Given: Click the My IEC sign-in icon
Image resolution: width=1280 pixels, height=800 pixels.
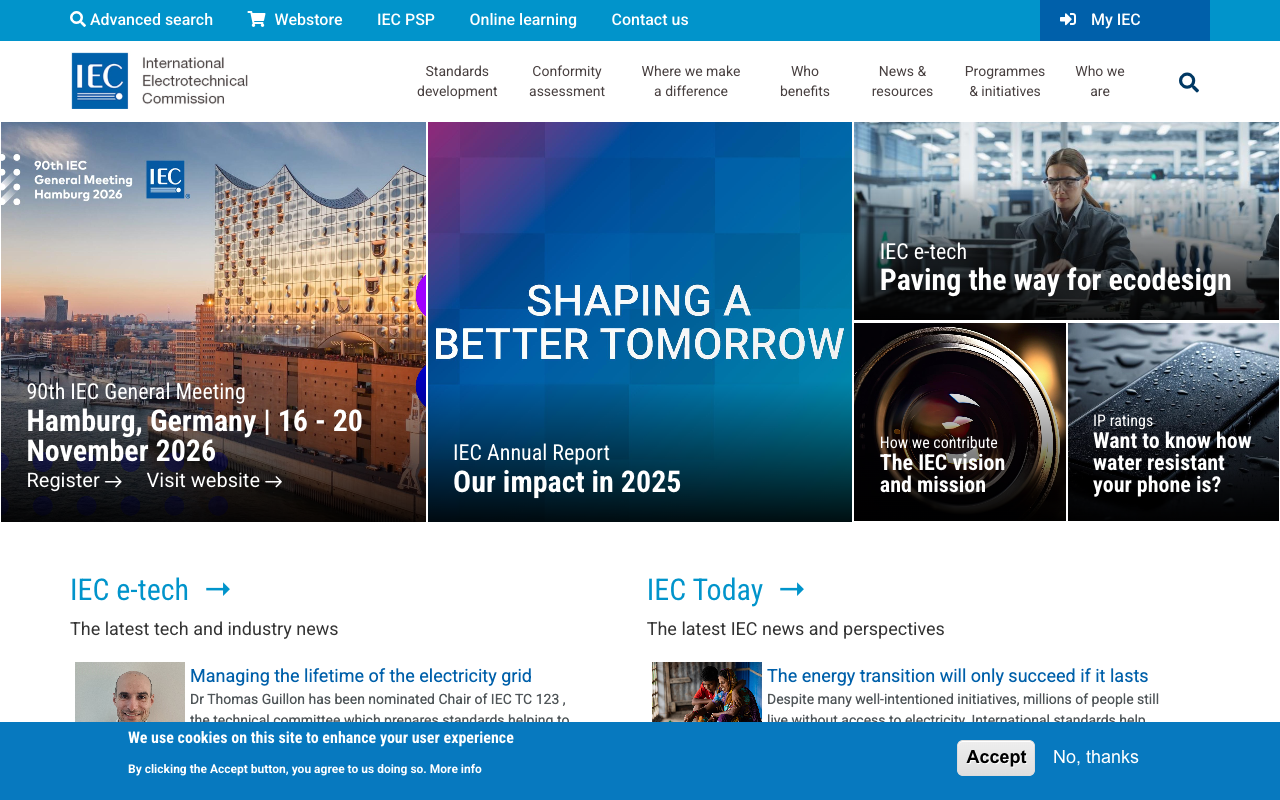Looking at the screenshot, I should [x=1068, y=19].
